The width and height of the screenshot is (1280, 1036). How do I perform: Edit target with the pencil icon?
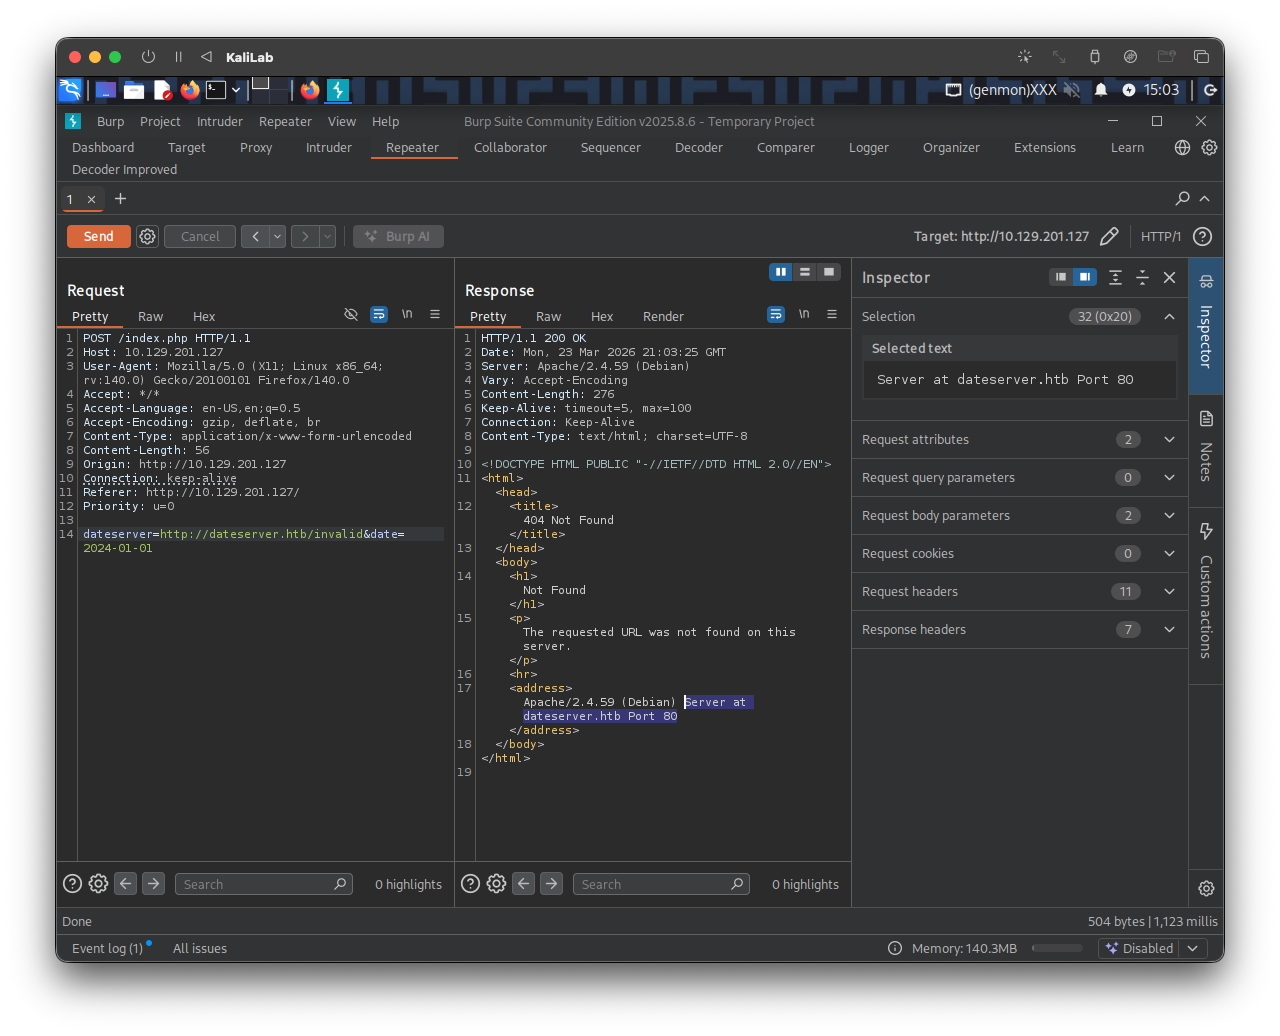click(x=1109, y=237)
